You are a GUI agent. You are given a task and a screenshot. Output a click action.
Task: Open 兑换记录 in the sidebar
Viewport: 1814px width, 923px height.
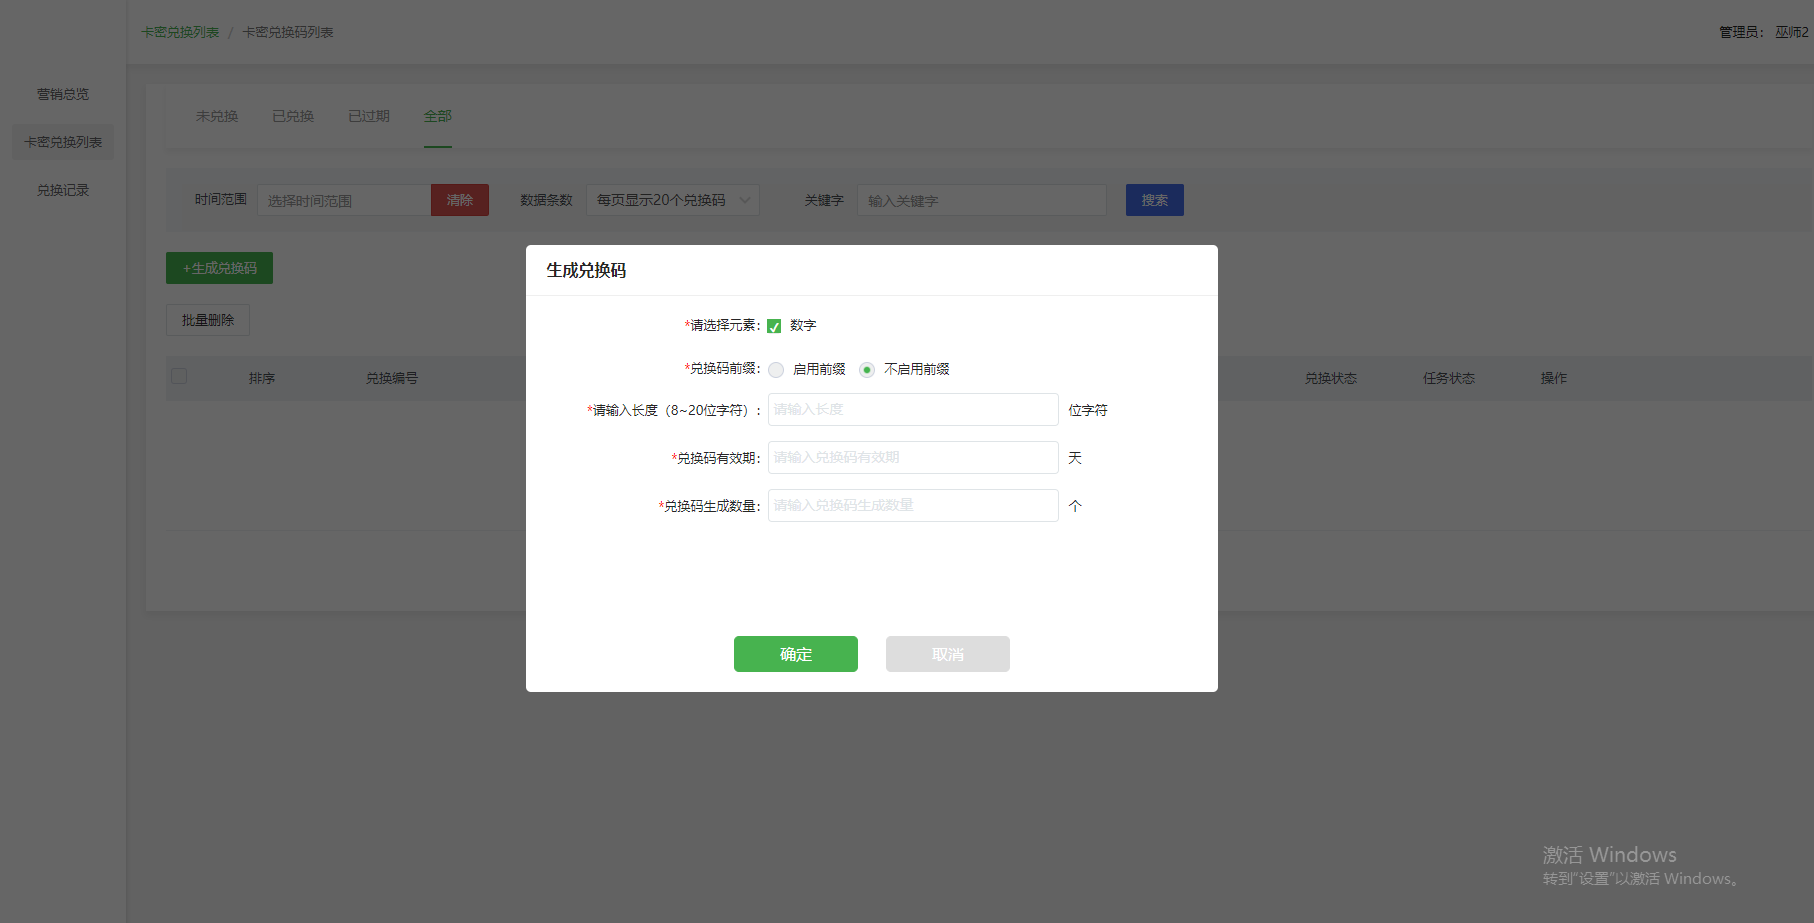(63, 190)
